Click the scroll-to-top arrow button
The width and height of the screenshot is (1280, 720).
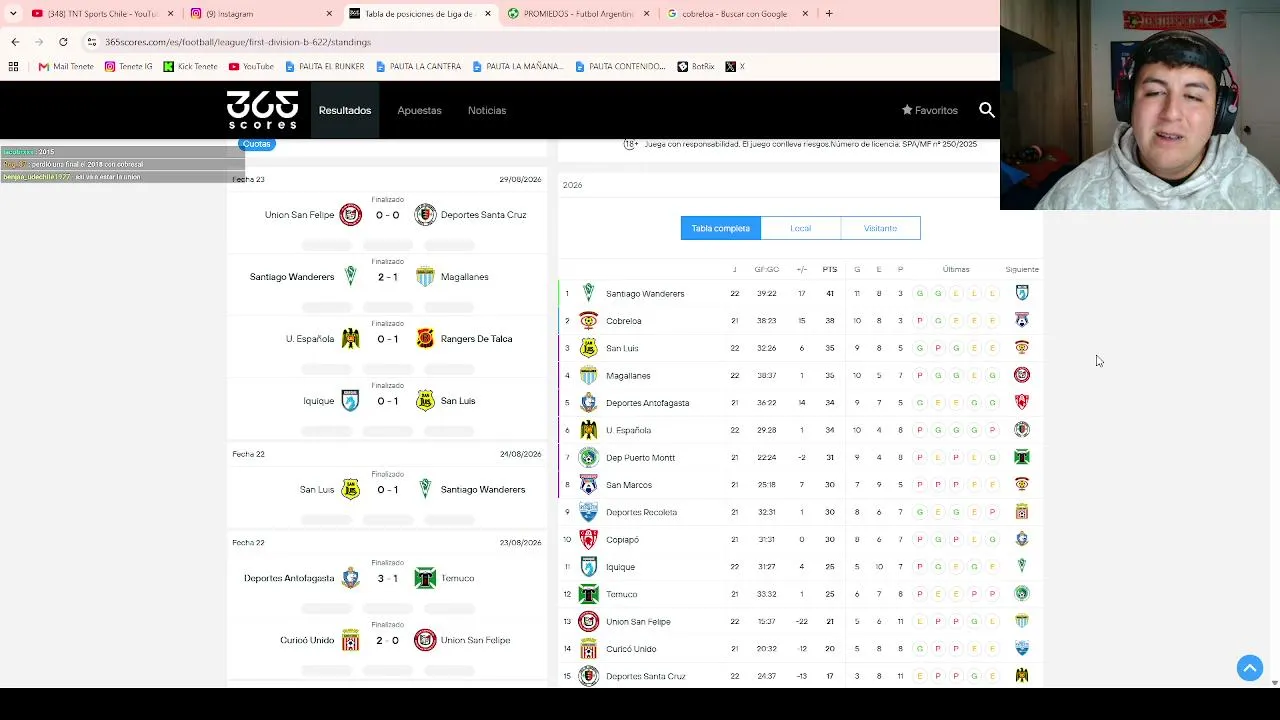pyautogui.click(x=1250, y=668)
